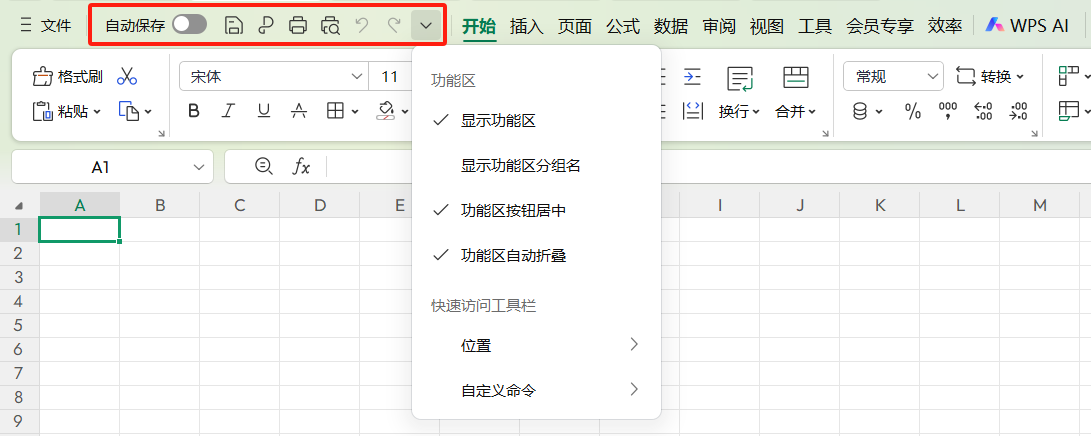Open the 工具 tab
Image resolution: width=1091 pixels, height=436 pixels.
(x=815, y=26)
